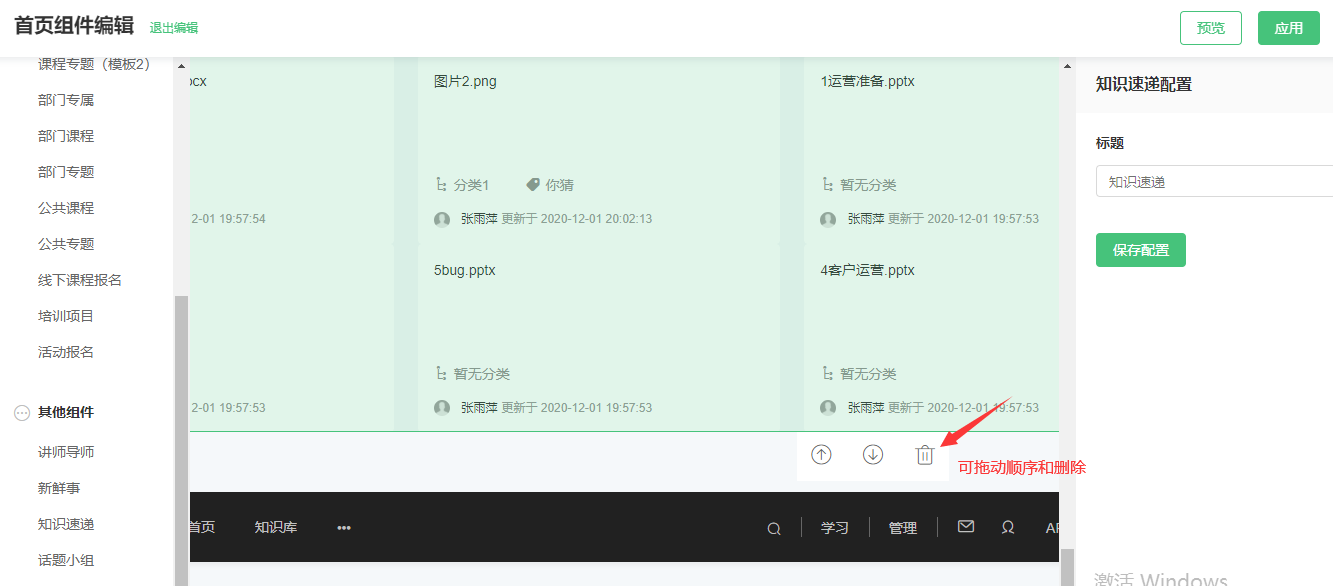The height and width of the screenshot is (586, 1333).
Task: Delete the component with trash icon
Action: point(925,455)
